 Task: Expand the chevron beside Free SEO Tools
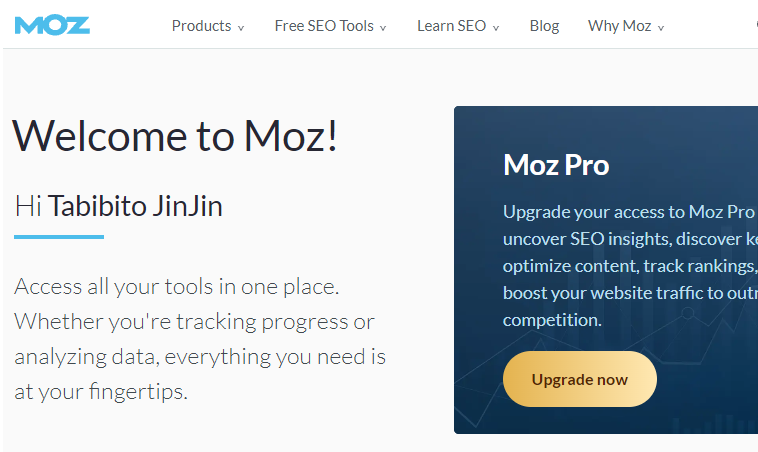383,28
